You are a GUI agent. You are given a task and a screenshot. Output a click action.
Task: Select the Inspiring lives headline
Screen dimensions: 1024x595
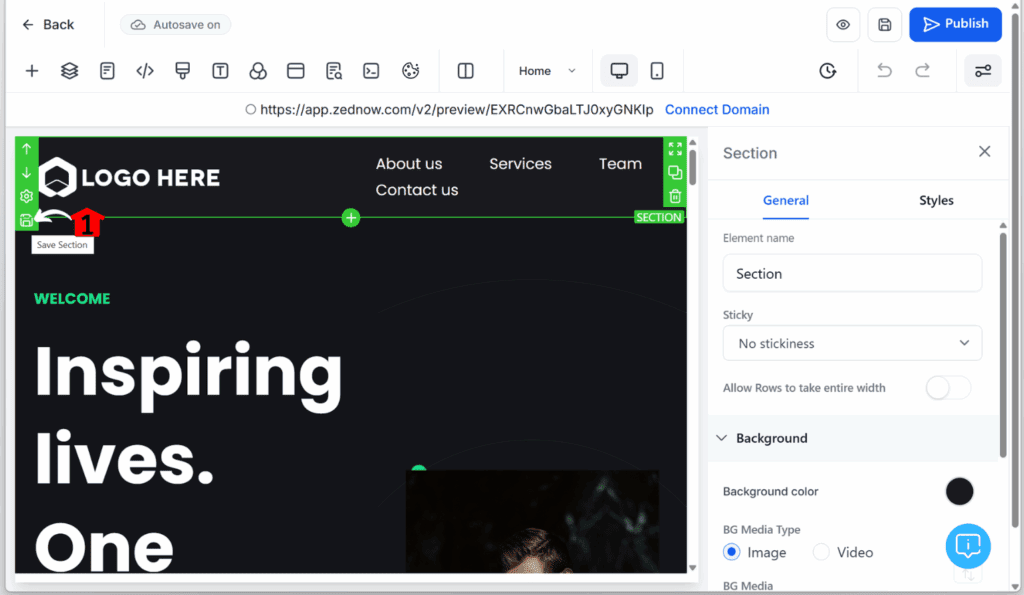[x=189, y=415]
